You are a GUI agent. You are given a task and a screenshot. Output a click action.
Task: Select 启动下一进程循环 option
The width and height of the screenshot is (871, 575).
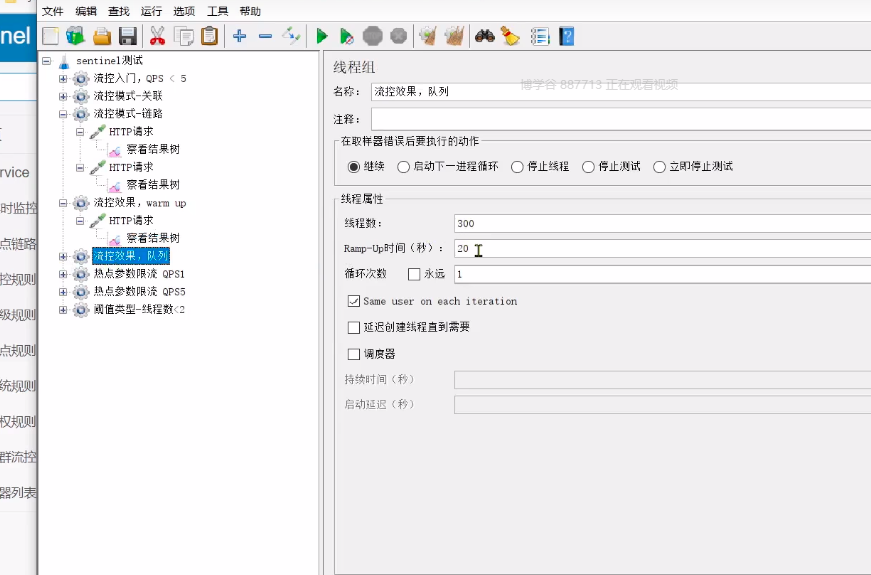tap(403, 167)
